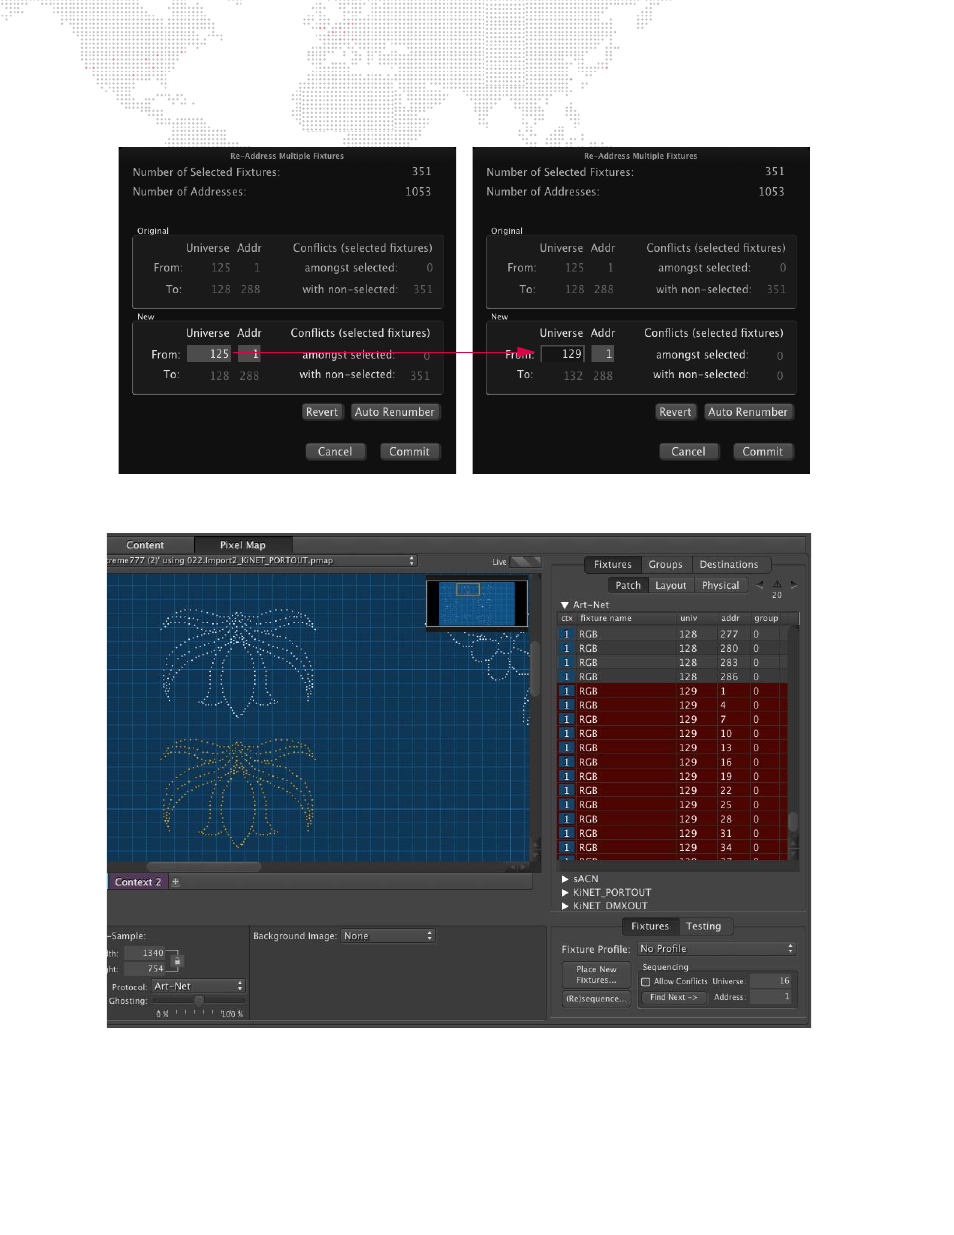Open the Background Image dropdown
The image size is (954, 1235).
pyautogui.click(x=387, y=936)
